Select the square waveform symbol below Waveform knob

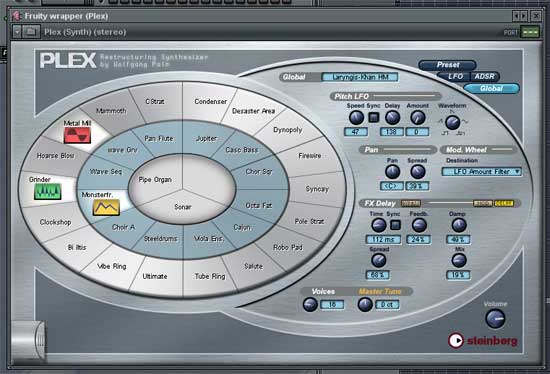point(445,133)
